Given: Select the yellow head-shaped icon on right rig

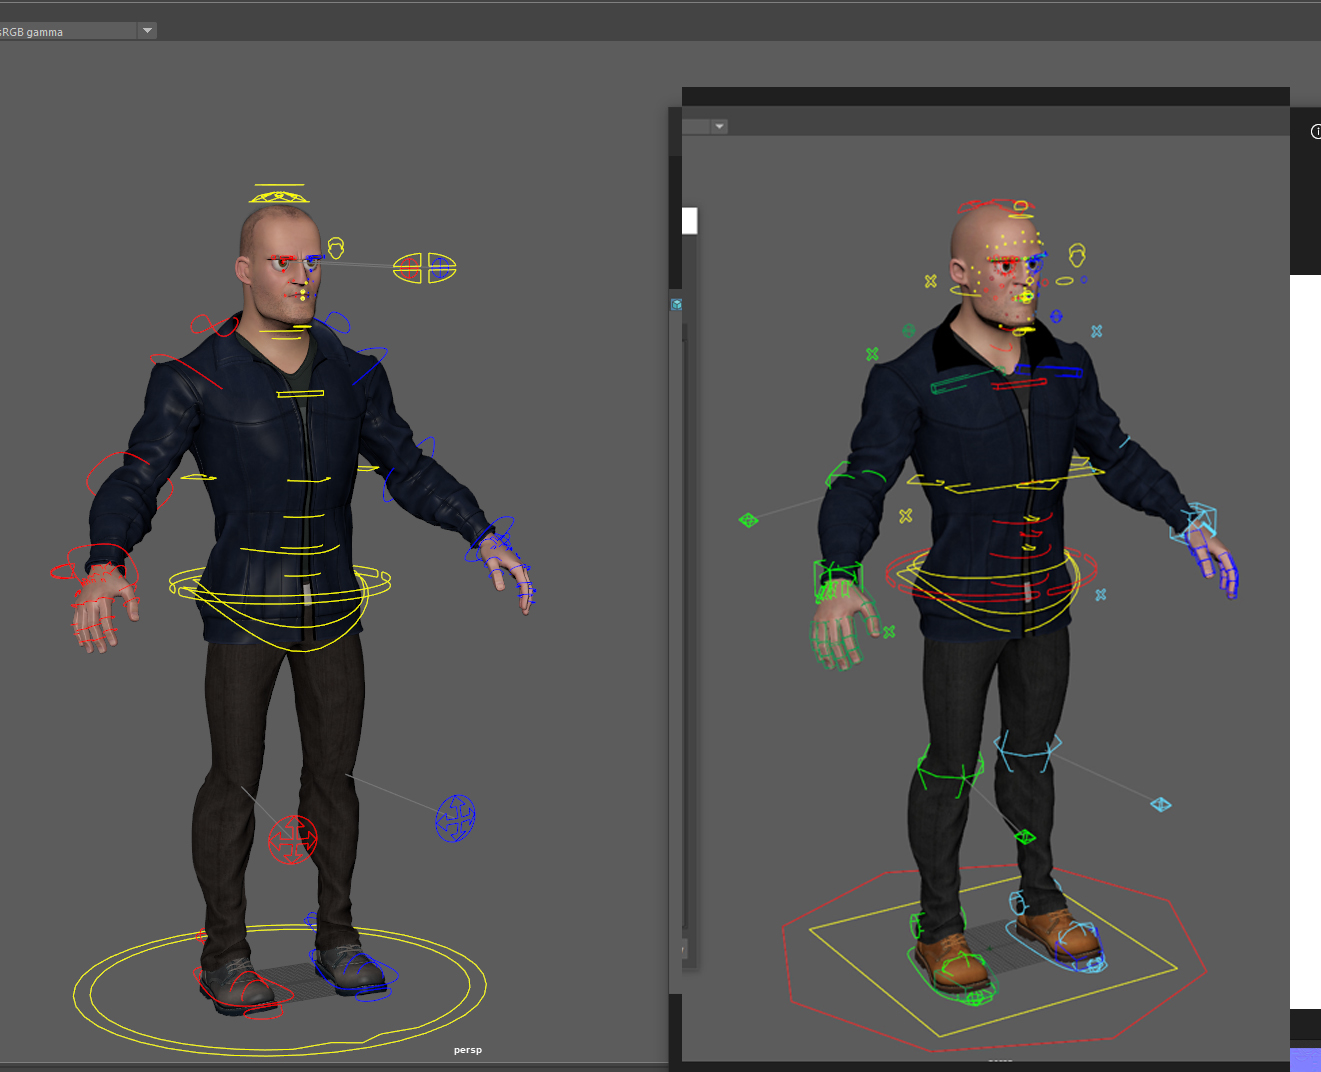Looking at the screenshot, I should tap(1077, 254).
